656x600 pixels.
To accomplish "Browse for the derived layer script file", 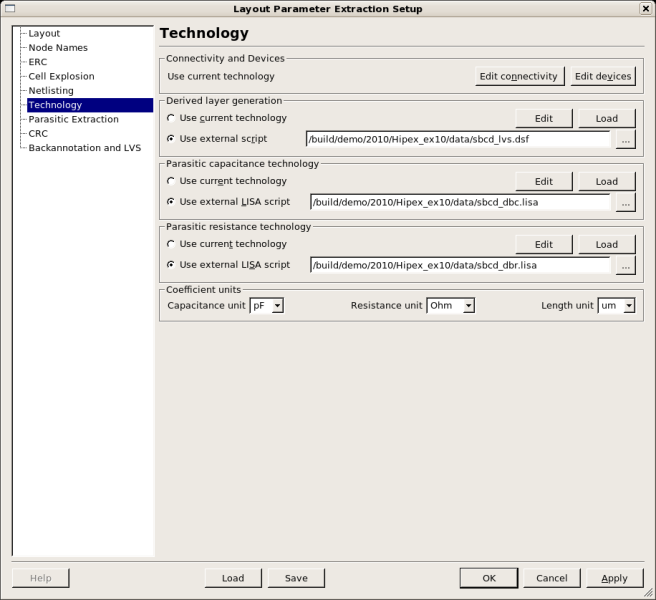I will [625, 140].
